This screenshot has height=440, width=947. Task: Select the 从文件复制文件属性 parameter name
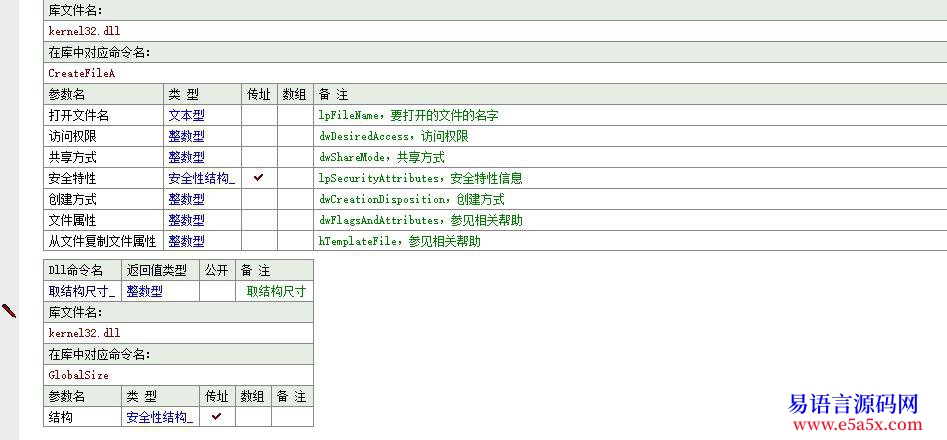pyautogui.click(x=102, y=241)
